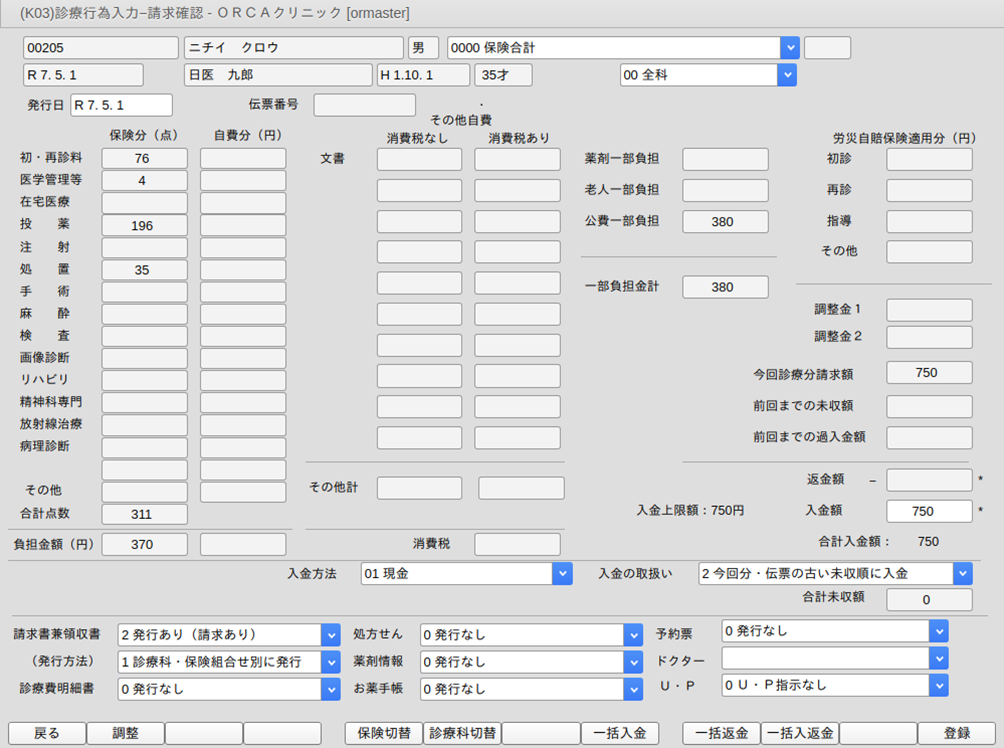Screen dimensions: 1004x748
Task: Expand the 00 全科 department dropdown
Action: click(787, 75)
